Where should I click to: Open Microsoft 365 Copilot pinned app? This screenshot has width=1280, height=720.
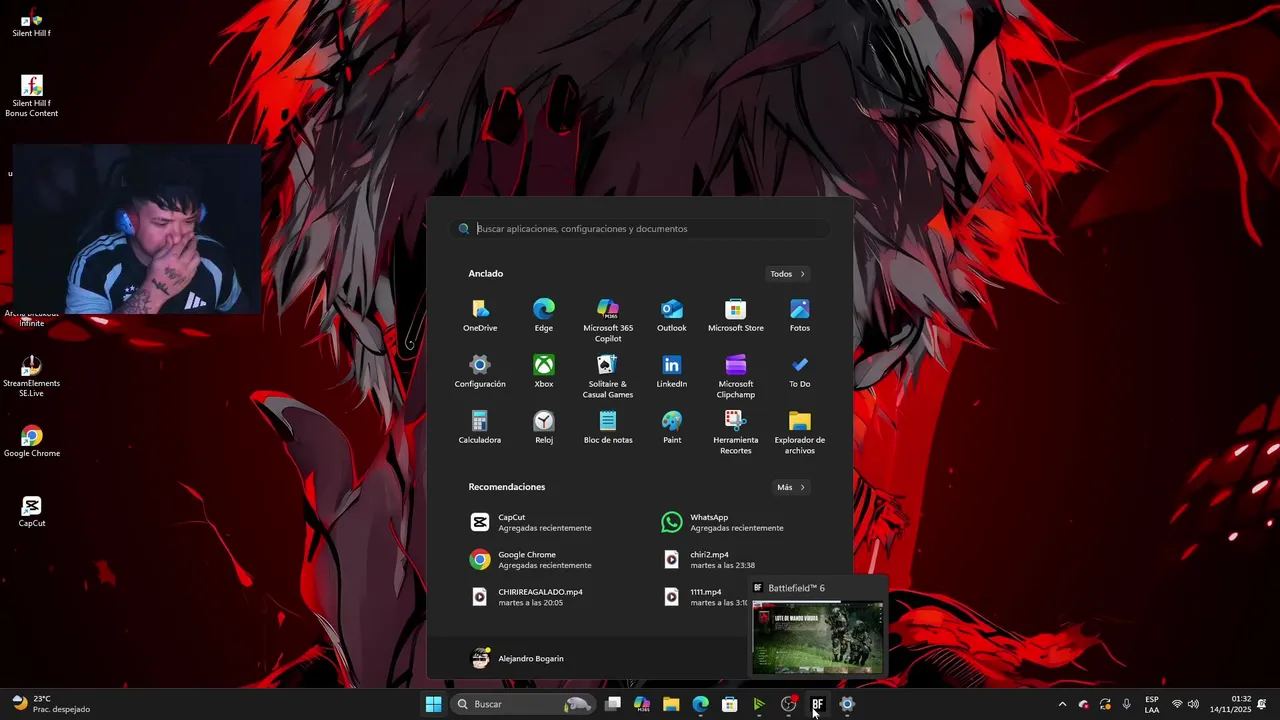point(608,320)
